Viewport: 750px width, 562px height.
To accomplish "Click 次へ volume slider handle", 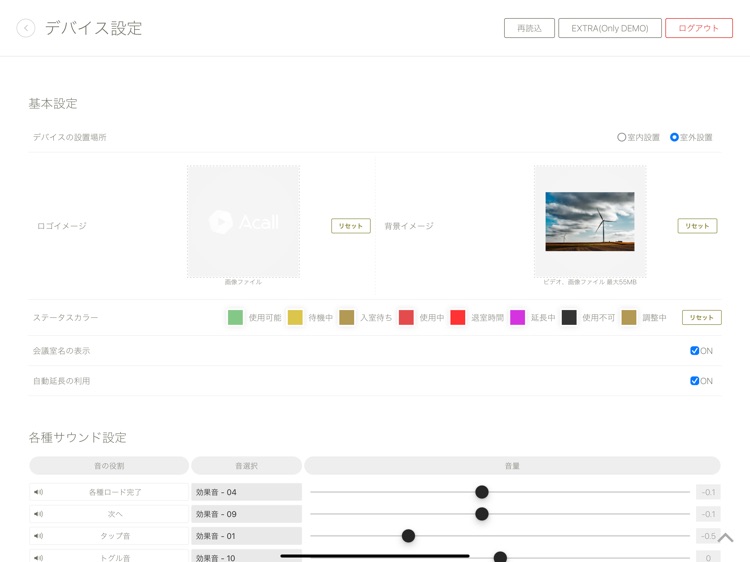I will coord(482,514).
